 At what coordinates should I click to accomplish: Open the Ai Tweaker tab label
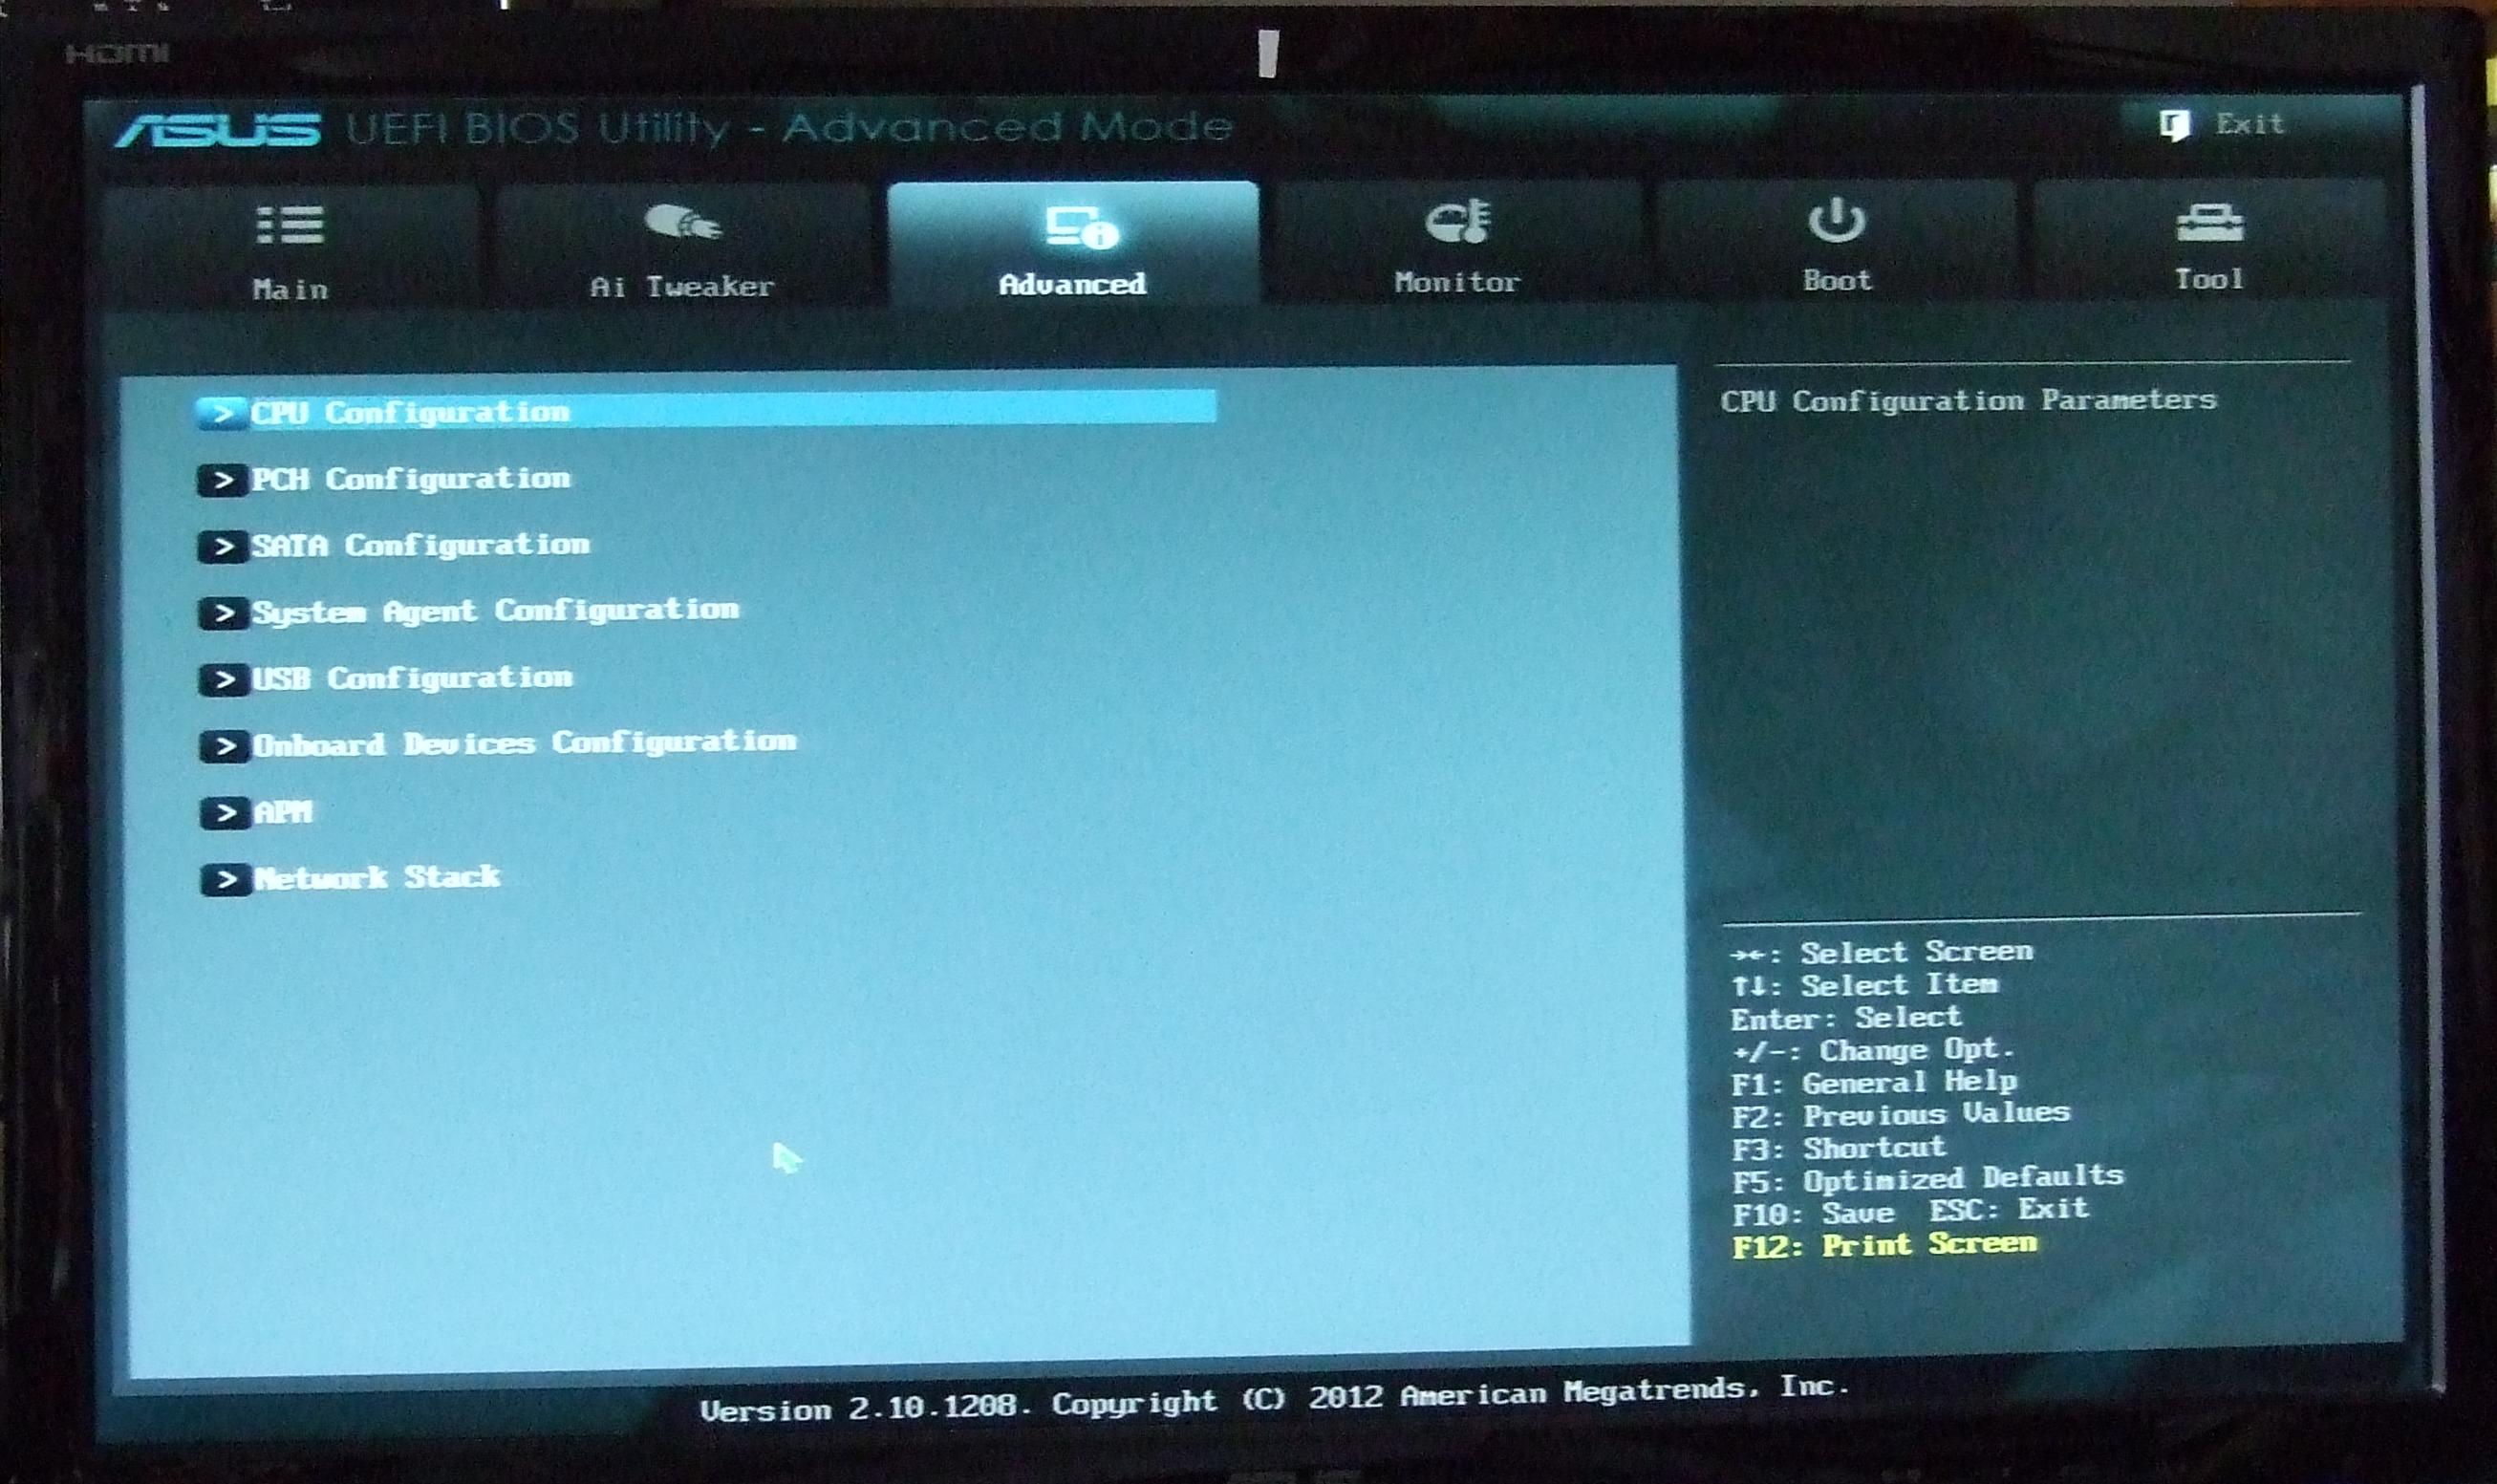click(x=682, y=287)
